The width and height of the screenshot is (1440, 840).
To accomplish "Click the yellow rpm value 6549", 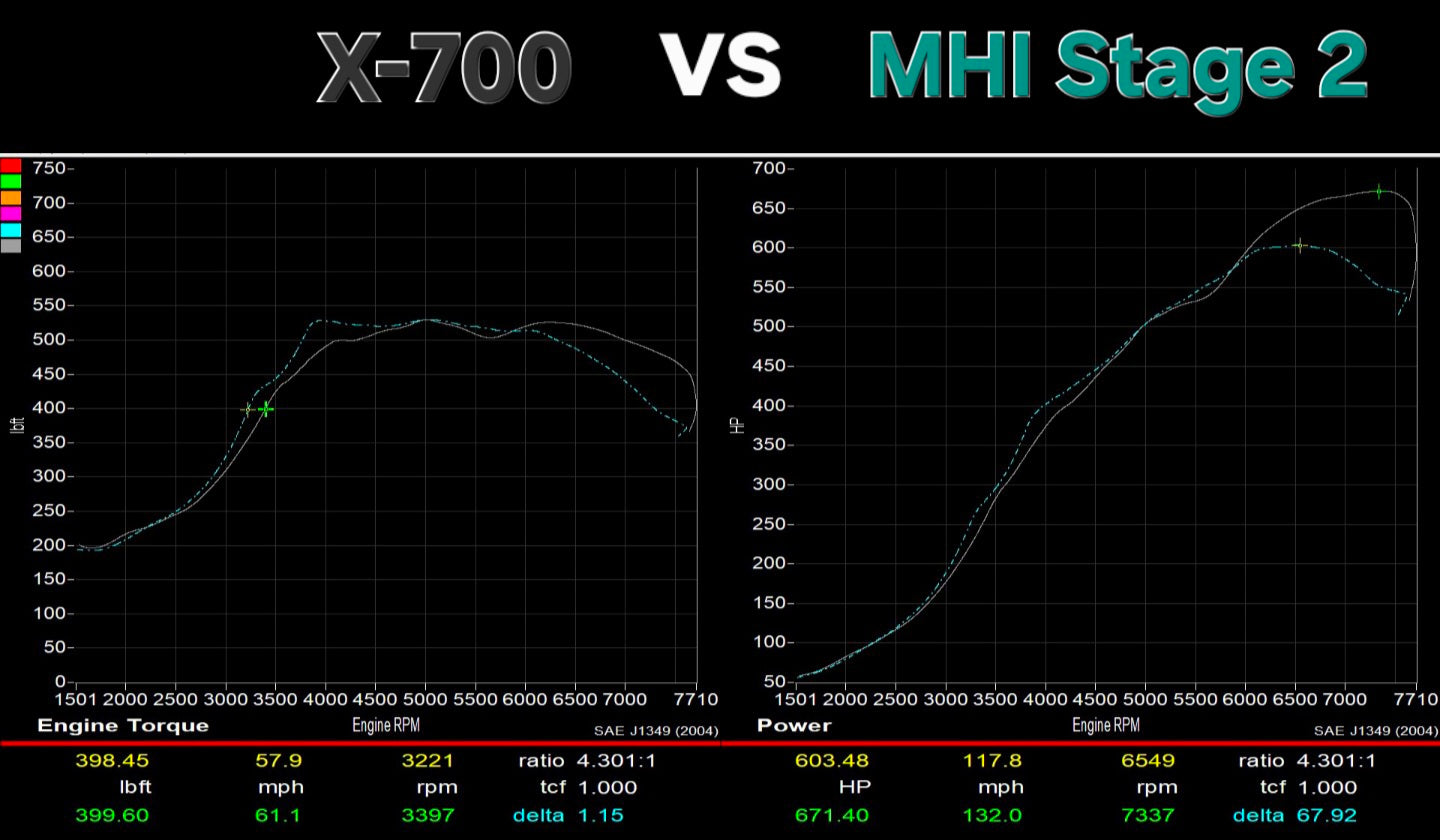I will click(1148, 761).
